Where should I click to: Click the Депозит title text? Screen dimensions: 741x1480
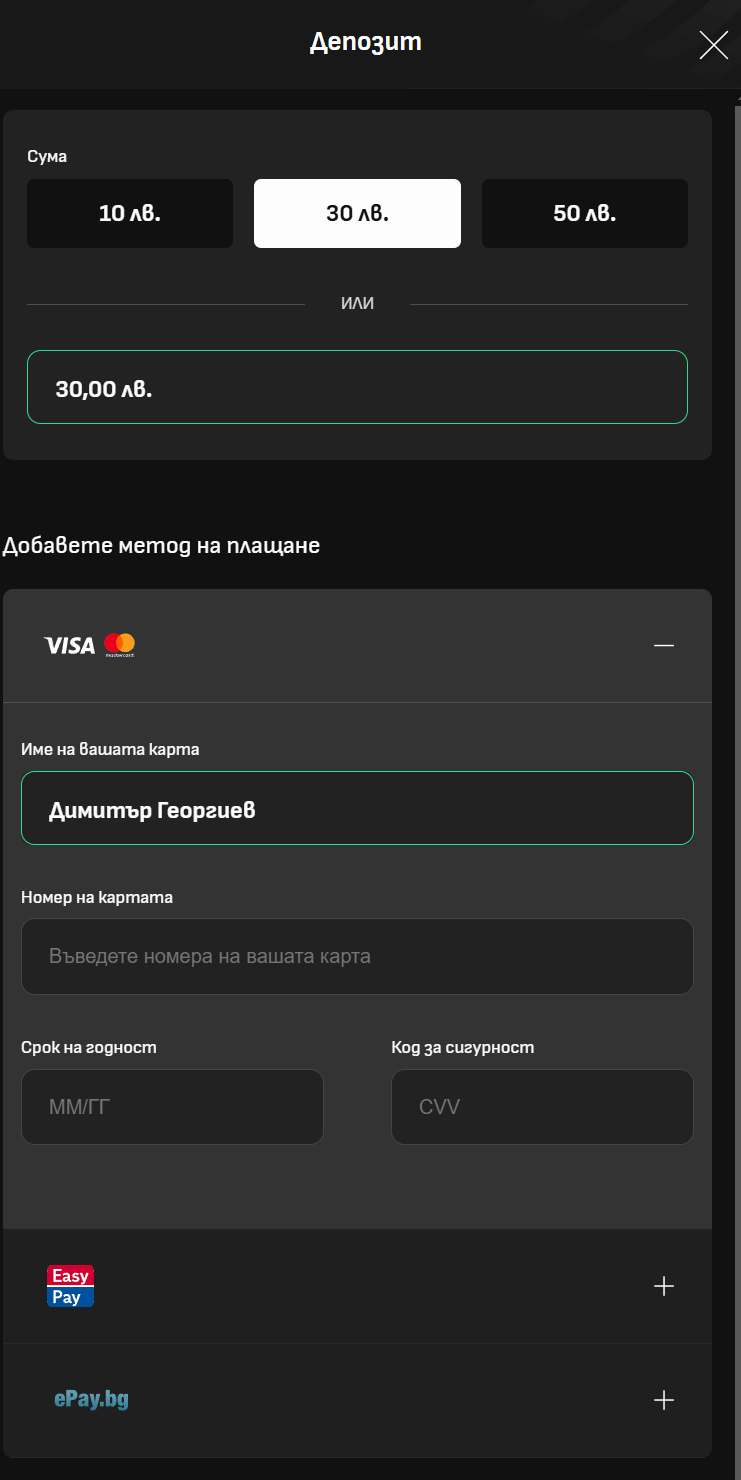tap(366, 42)
